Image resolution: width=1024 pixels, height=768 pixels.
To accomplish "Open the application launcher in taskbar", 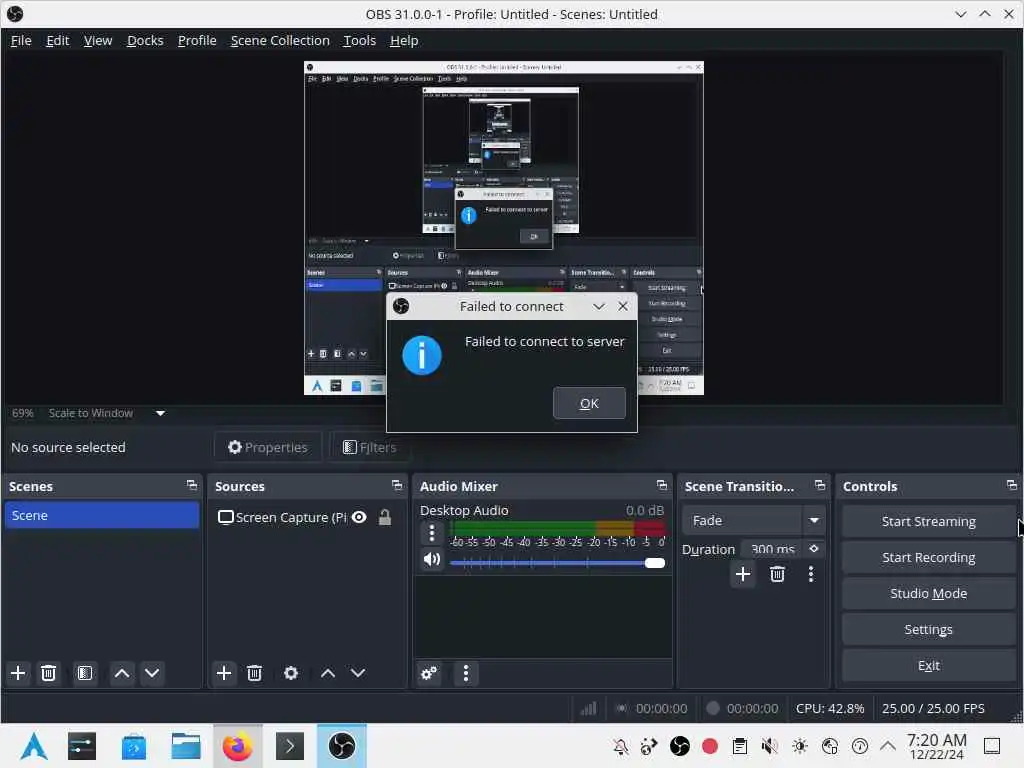I will click(x=34, y=746).
